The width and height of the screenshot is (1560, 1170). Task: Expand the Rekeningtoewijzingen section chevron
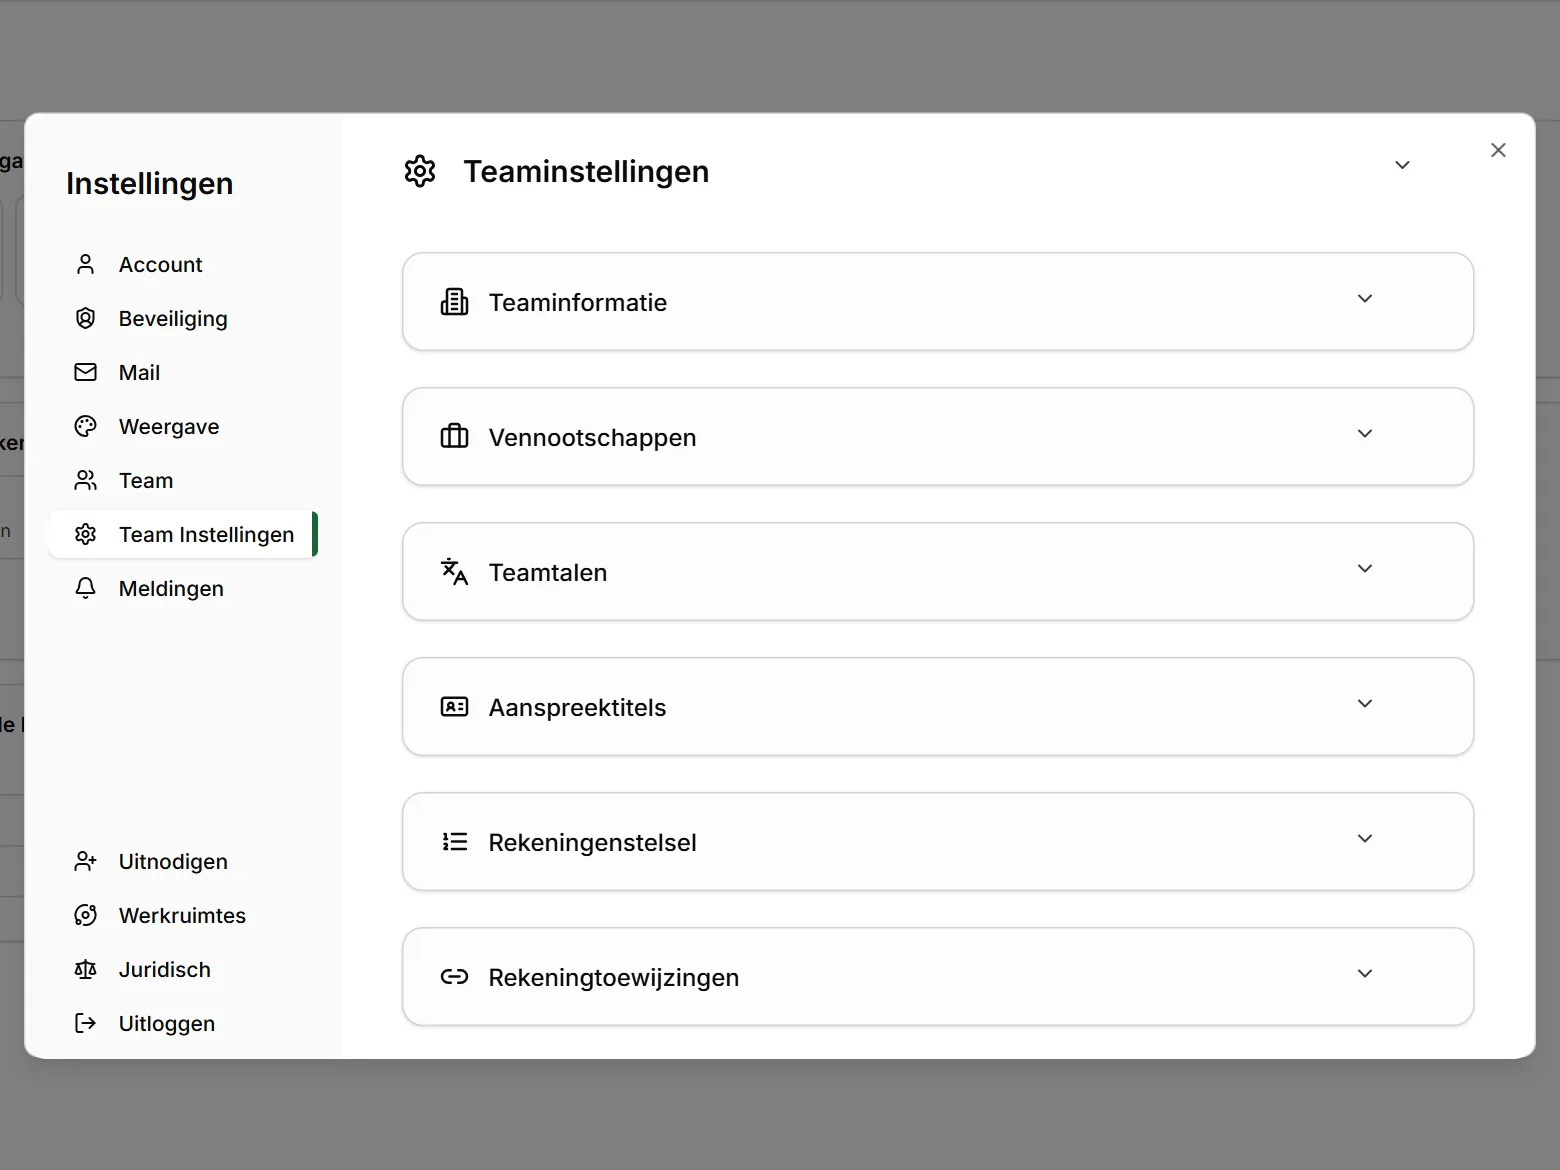tap(1365, 974)
